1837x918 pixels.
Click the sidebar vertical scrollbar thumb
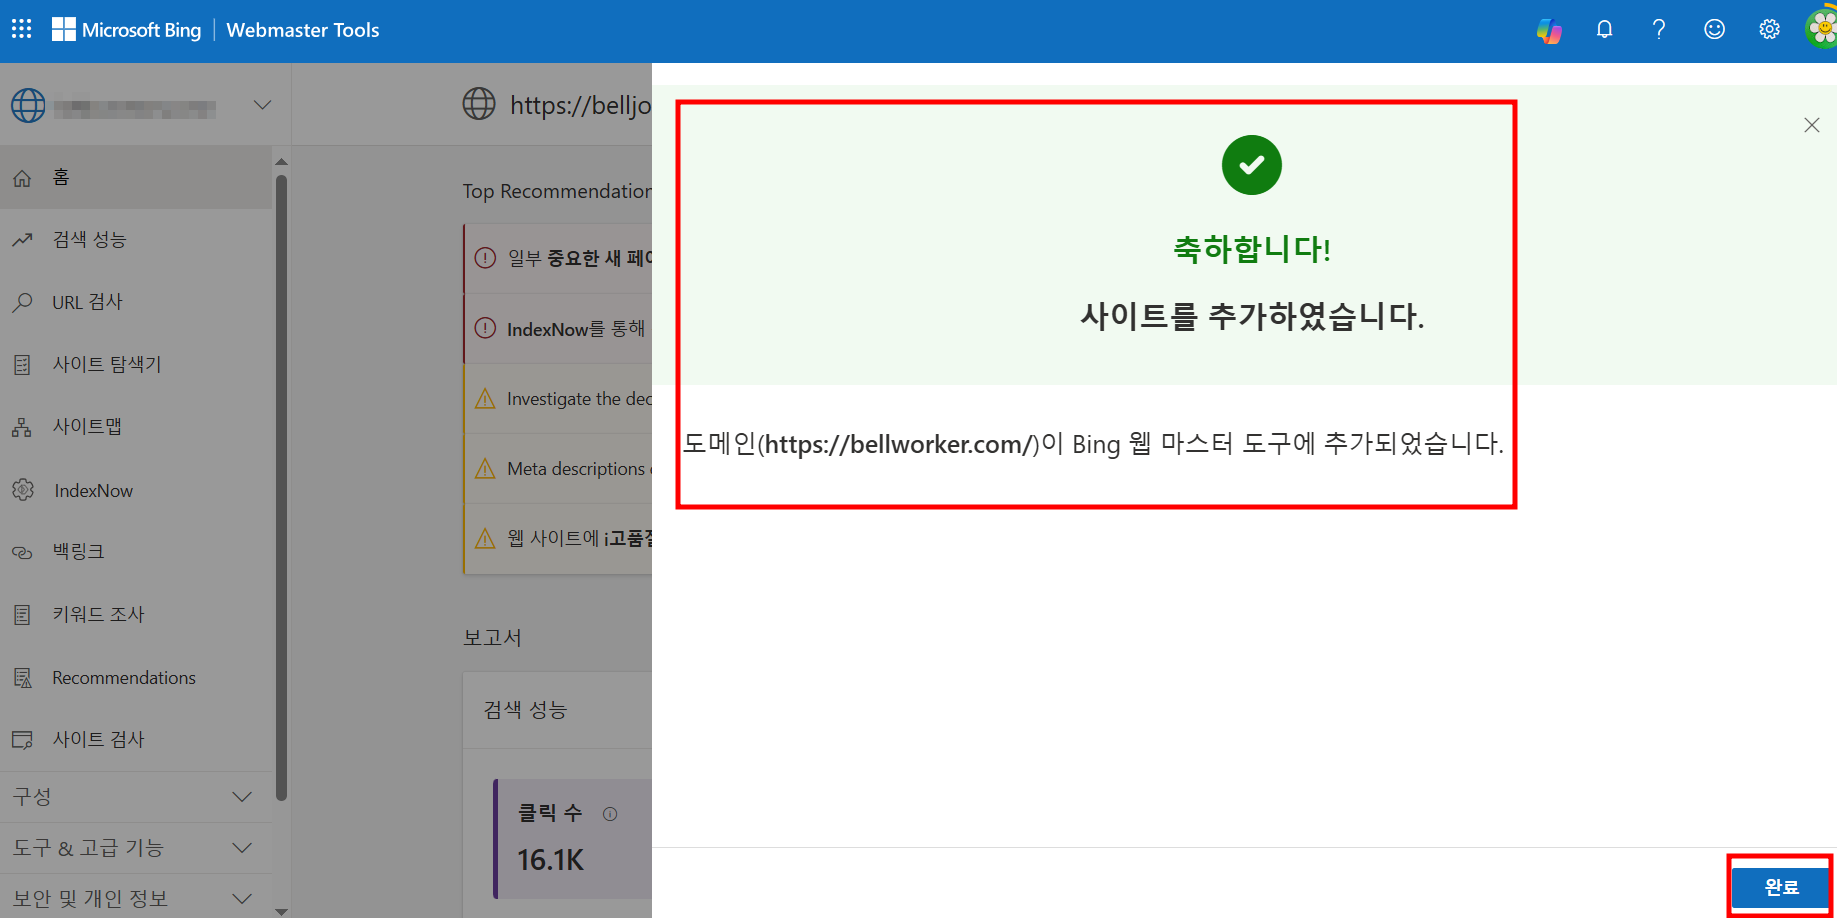[281, 488]
